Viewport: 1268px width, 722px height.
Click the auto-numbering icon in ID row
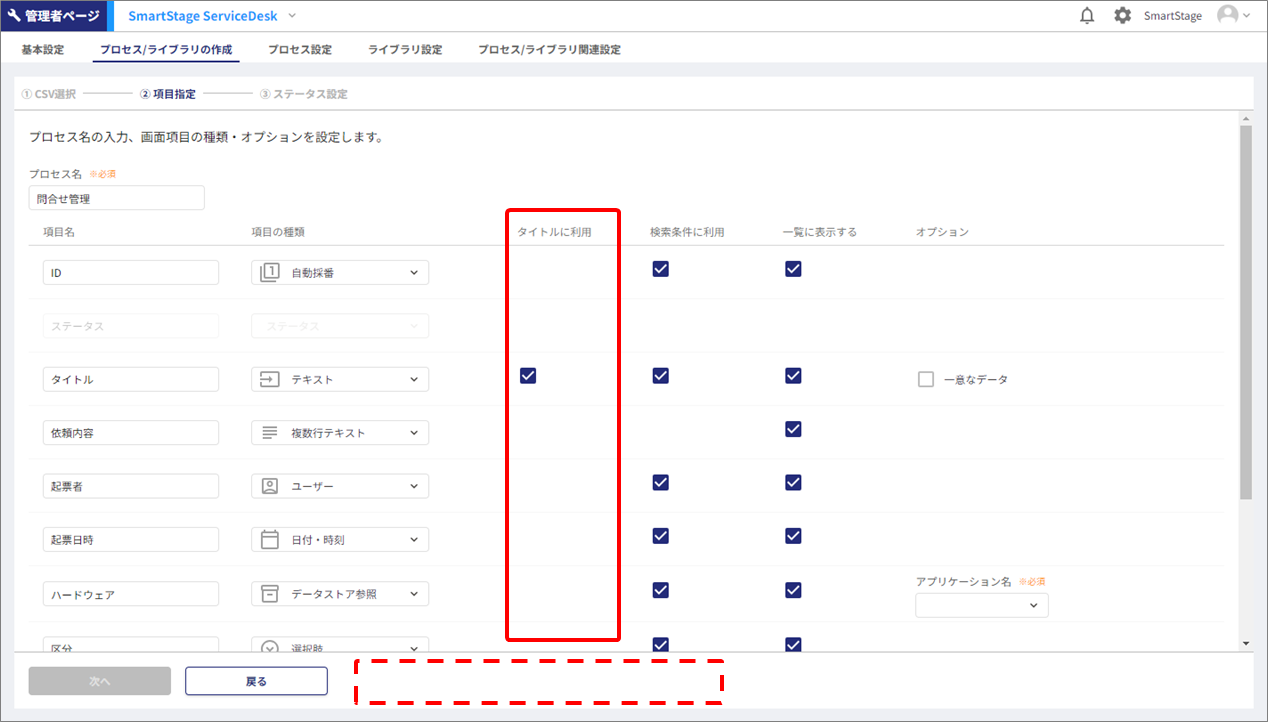[x=269, y=273]
